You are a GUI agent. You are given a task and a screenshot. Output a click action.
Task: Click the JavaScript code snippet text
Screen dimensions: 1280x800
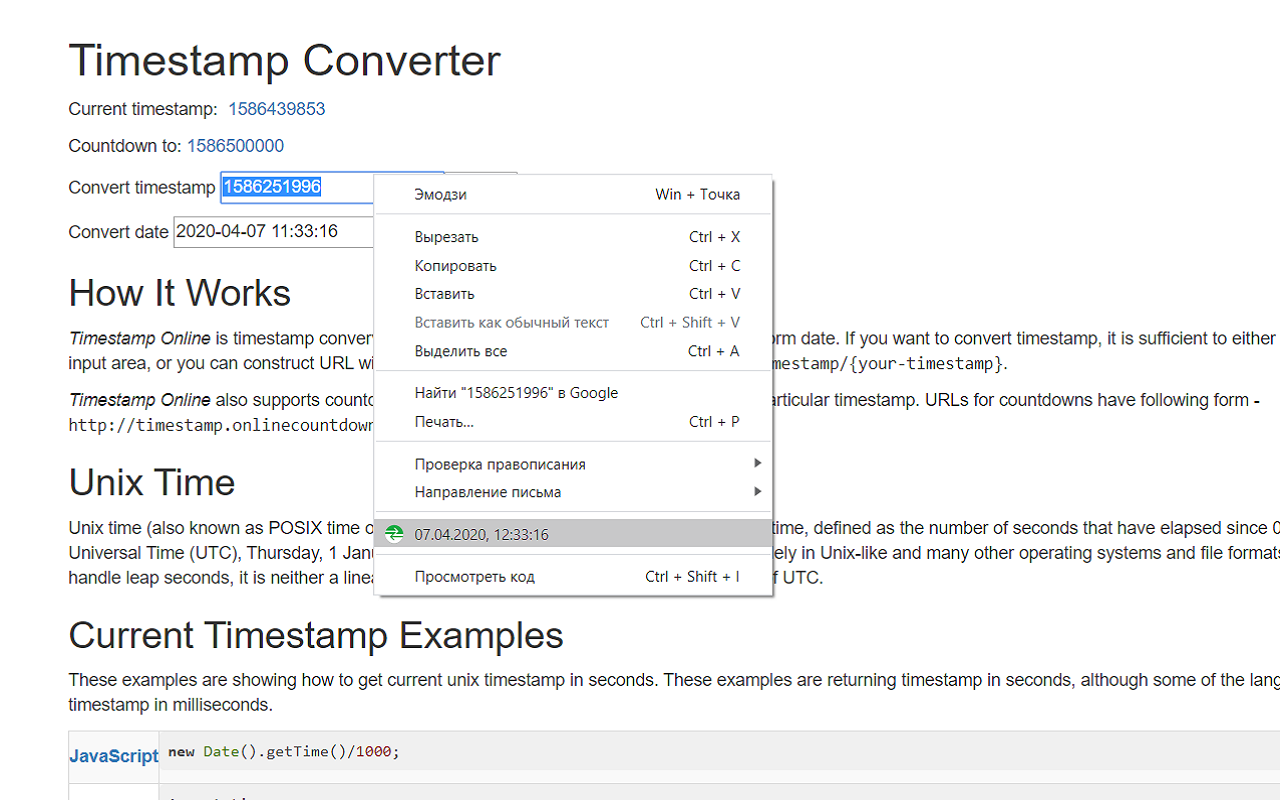[283, 751]
